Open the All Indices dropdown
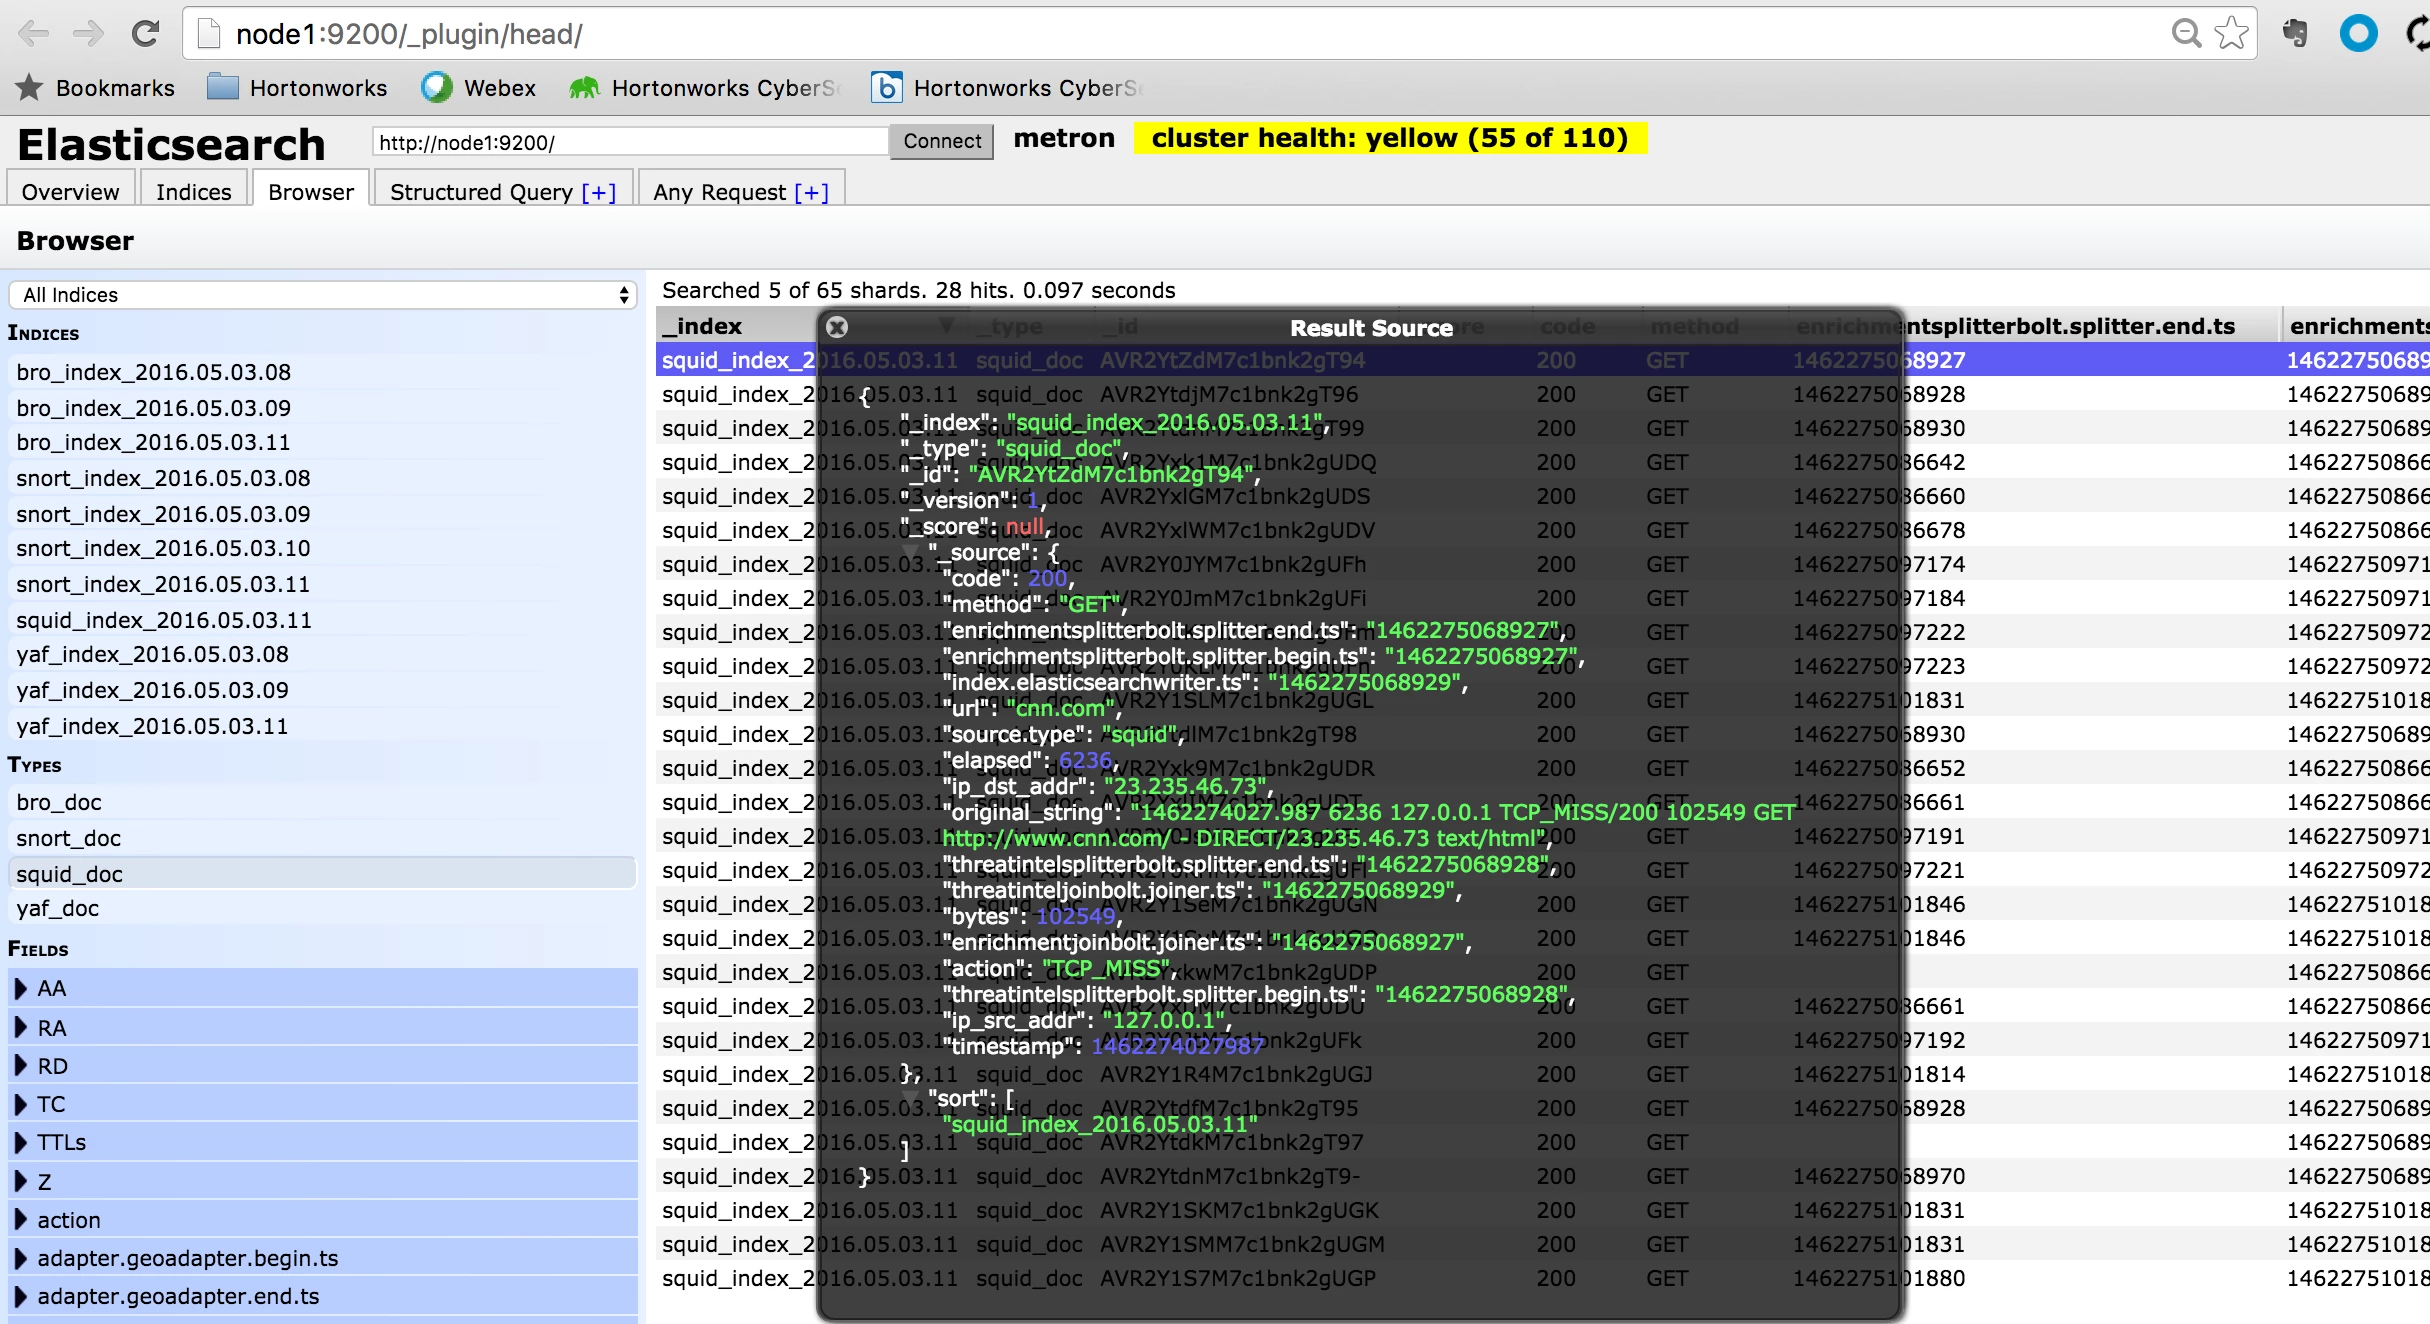Image resolution: width=2430 pixels, height=1324 pixels. click(323, 295)
